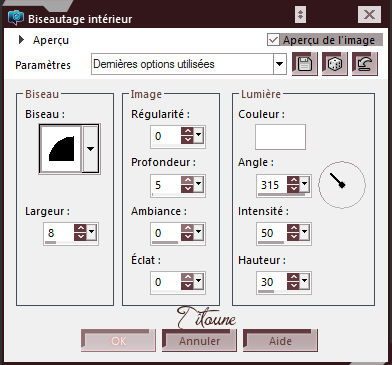392x365 pixels.
Task: Click the Angle field showing 315
Action: tap(272, 184)
